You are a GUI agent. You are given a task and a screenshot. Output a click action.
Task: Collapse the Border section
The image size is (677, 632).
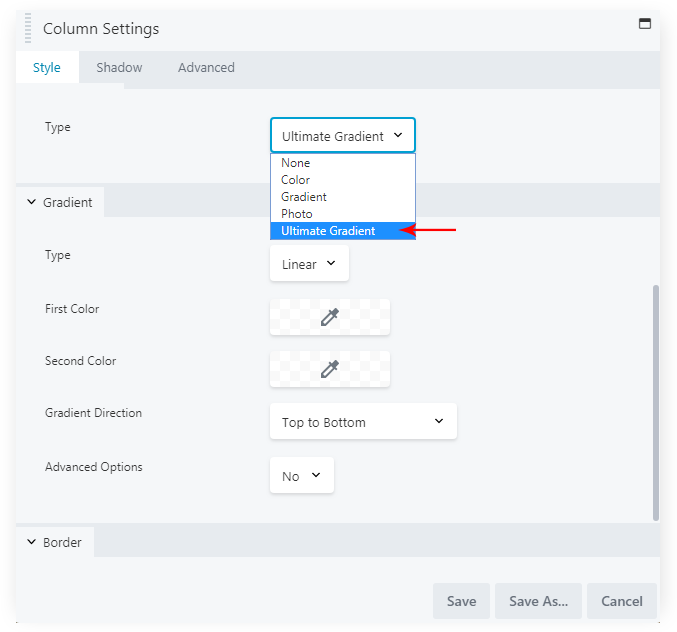[54, 542]
